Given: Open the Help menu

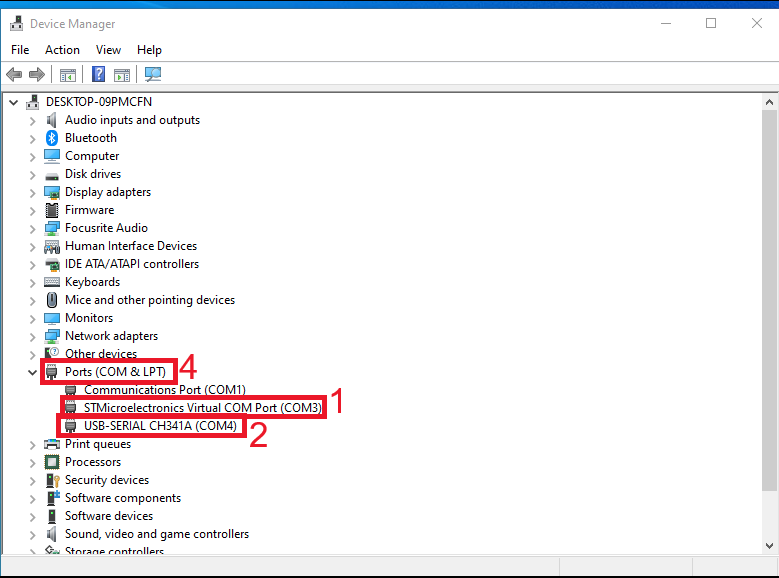Looking at the screenshot, I should pyautogui.click(x=149, y=50).
